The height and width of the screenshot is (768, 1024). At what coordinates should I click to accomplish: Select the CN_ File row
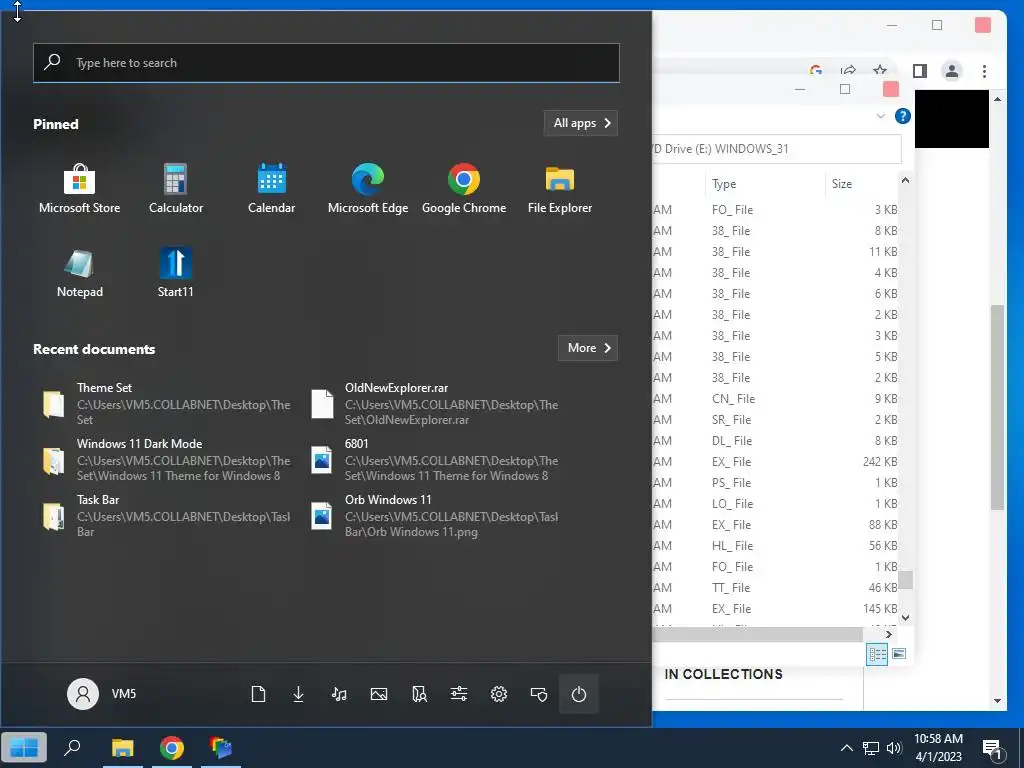[776, 398]
